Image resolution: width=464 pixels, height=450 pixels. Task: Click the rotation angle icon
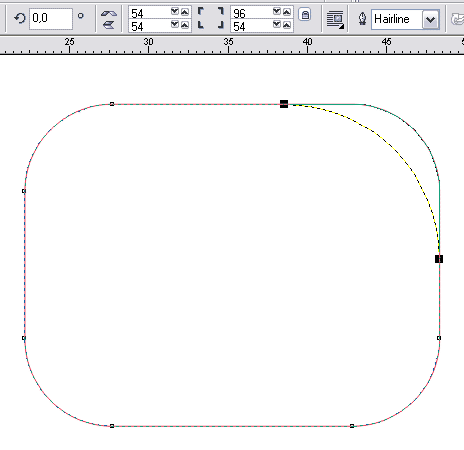pyautogui.click(x=20, y=18)
